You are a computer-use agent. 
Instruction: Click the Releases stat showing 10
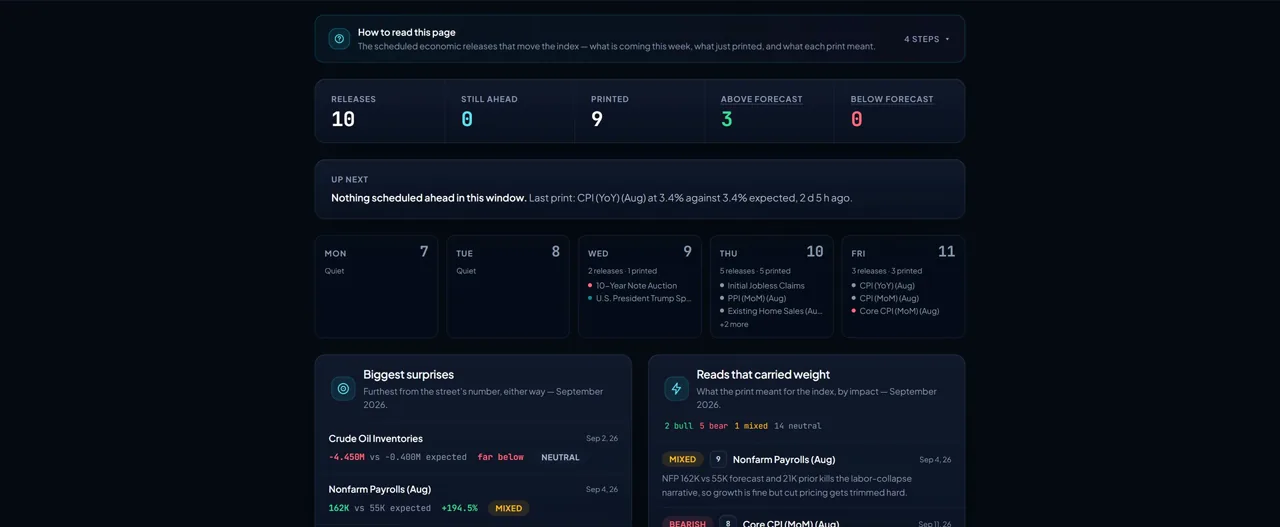tap(380, 111)
